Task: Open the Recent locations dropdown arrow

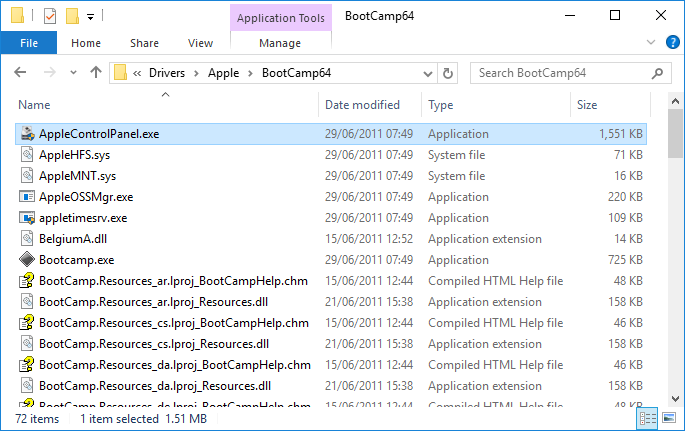Action: (x=73, y=73)
